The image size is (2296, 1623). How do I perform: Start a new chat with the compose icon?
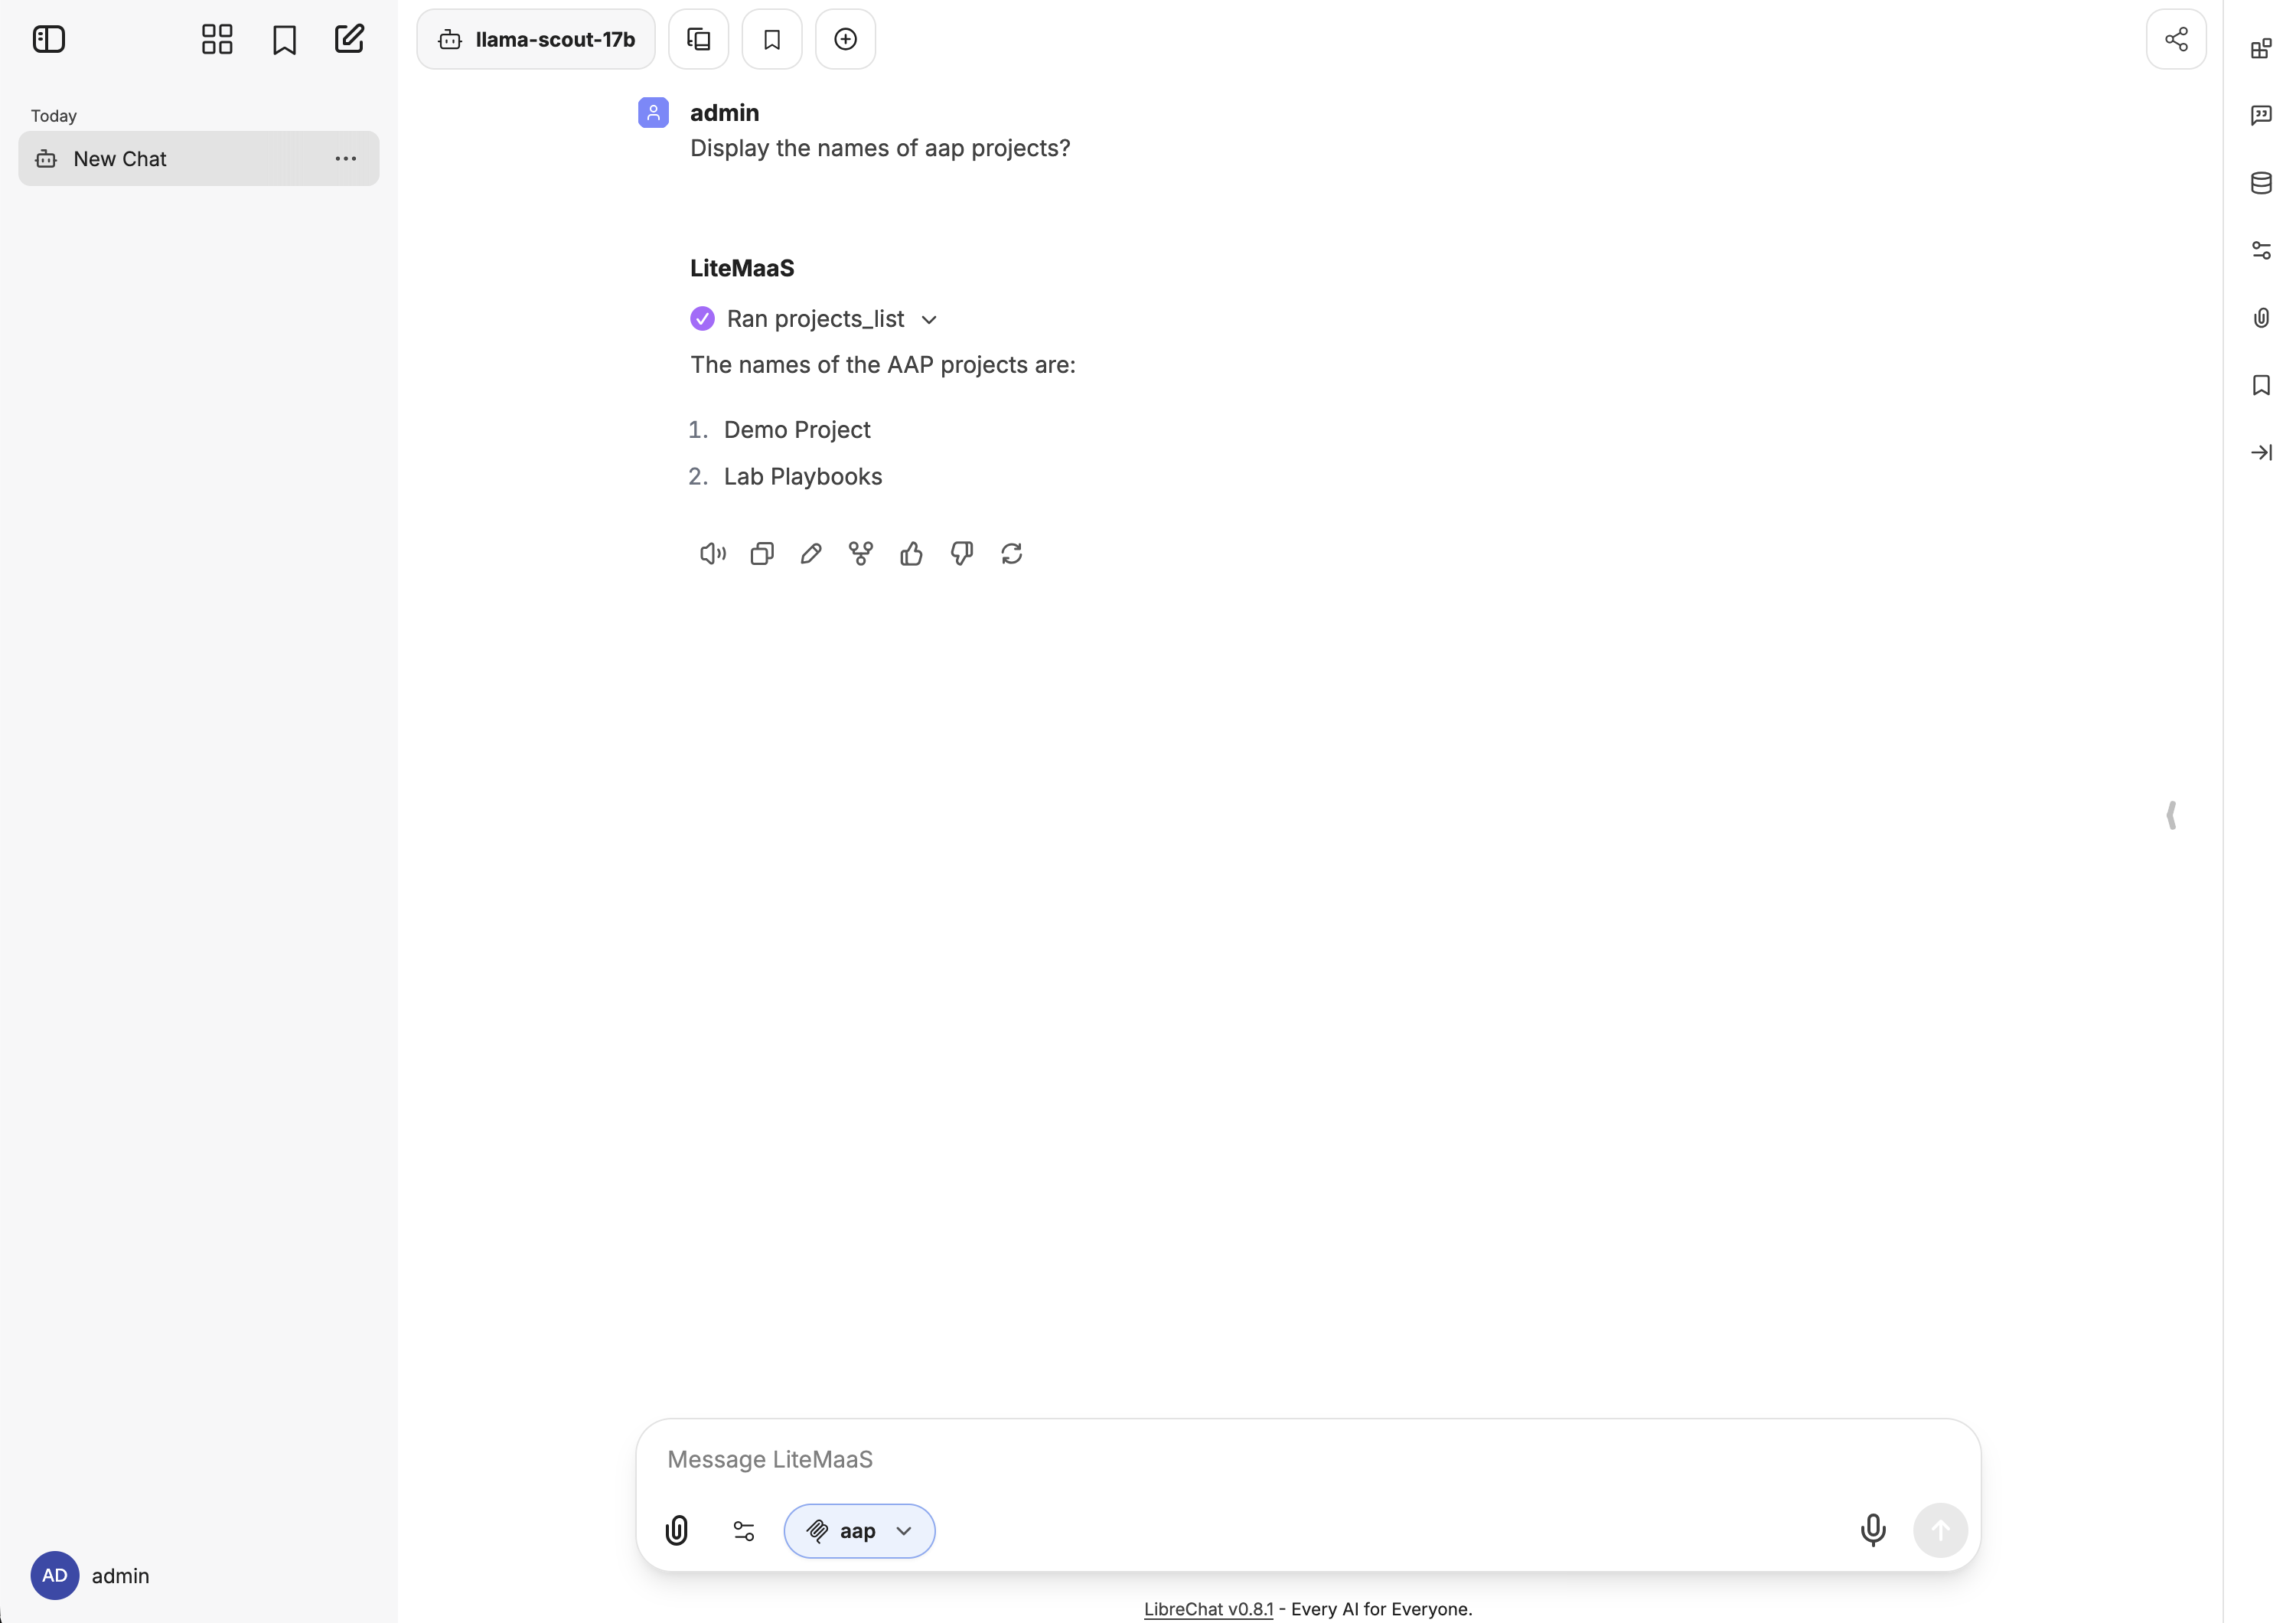pyautogui.click(x=348, y=39)
